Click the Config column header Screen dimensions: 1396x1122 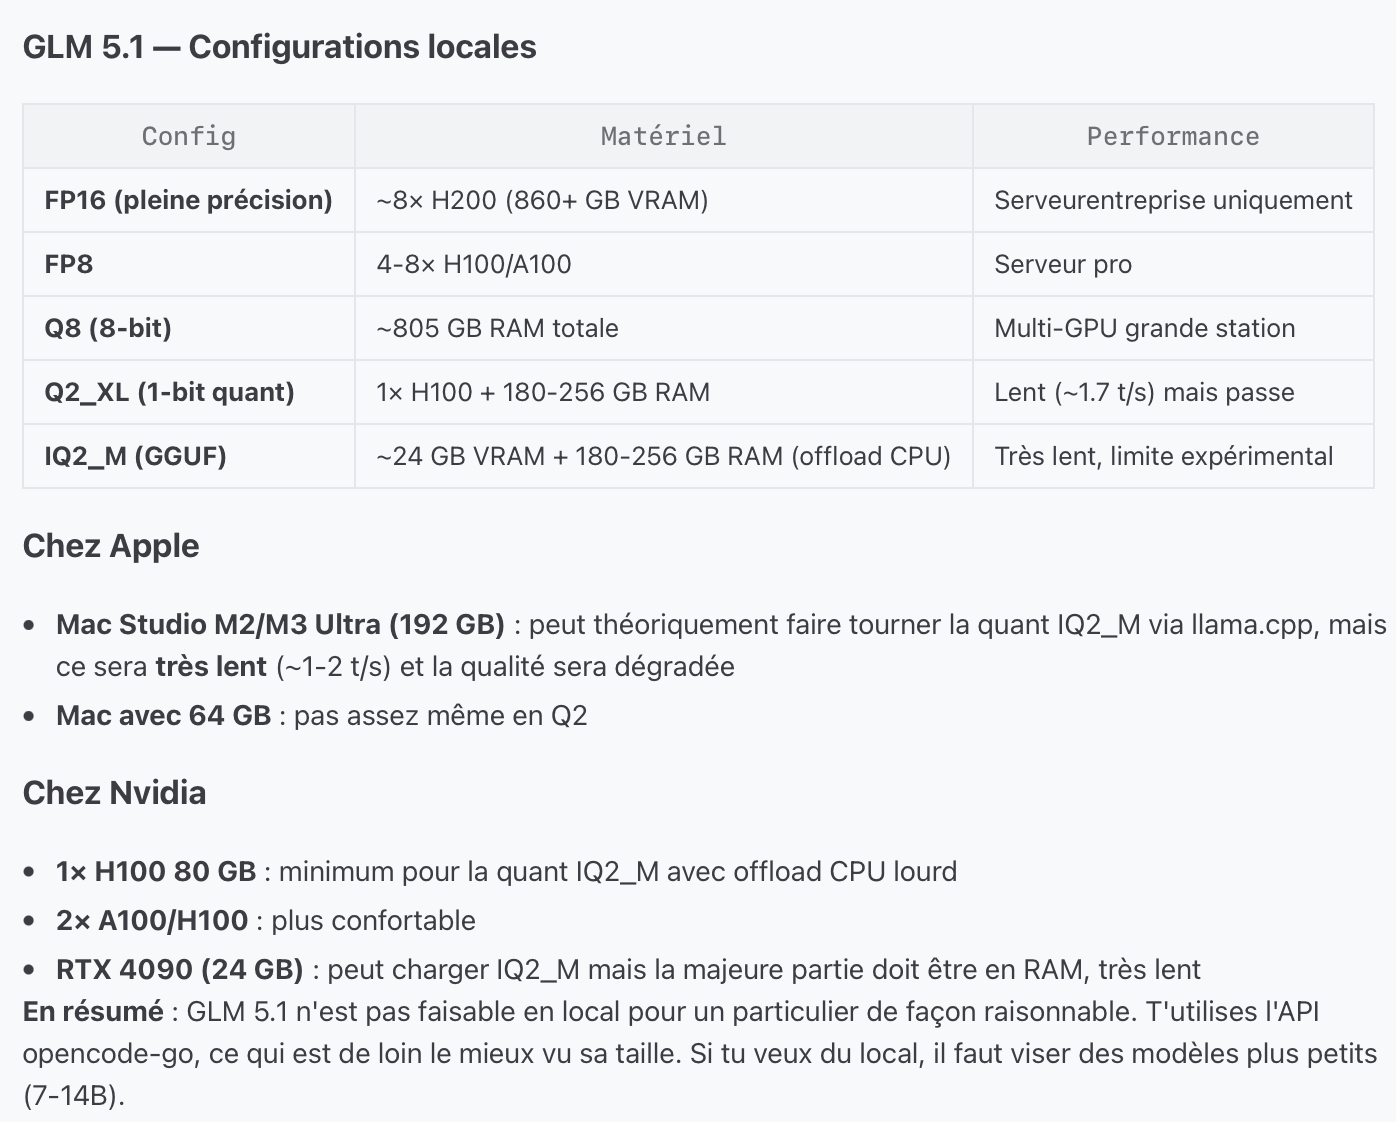click(x=189, y=136)
